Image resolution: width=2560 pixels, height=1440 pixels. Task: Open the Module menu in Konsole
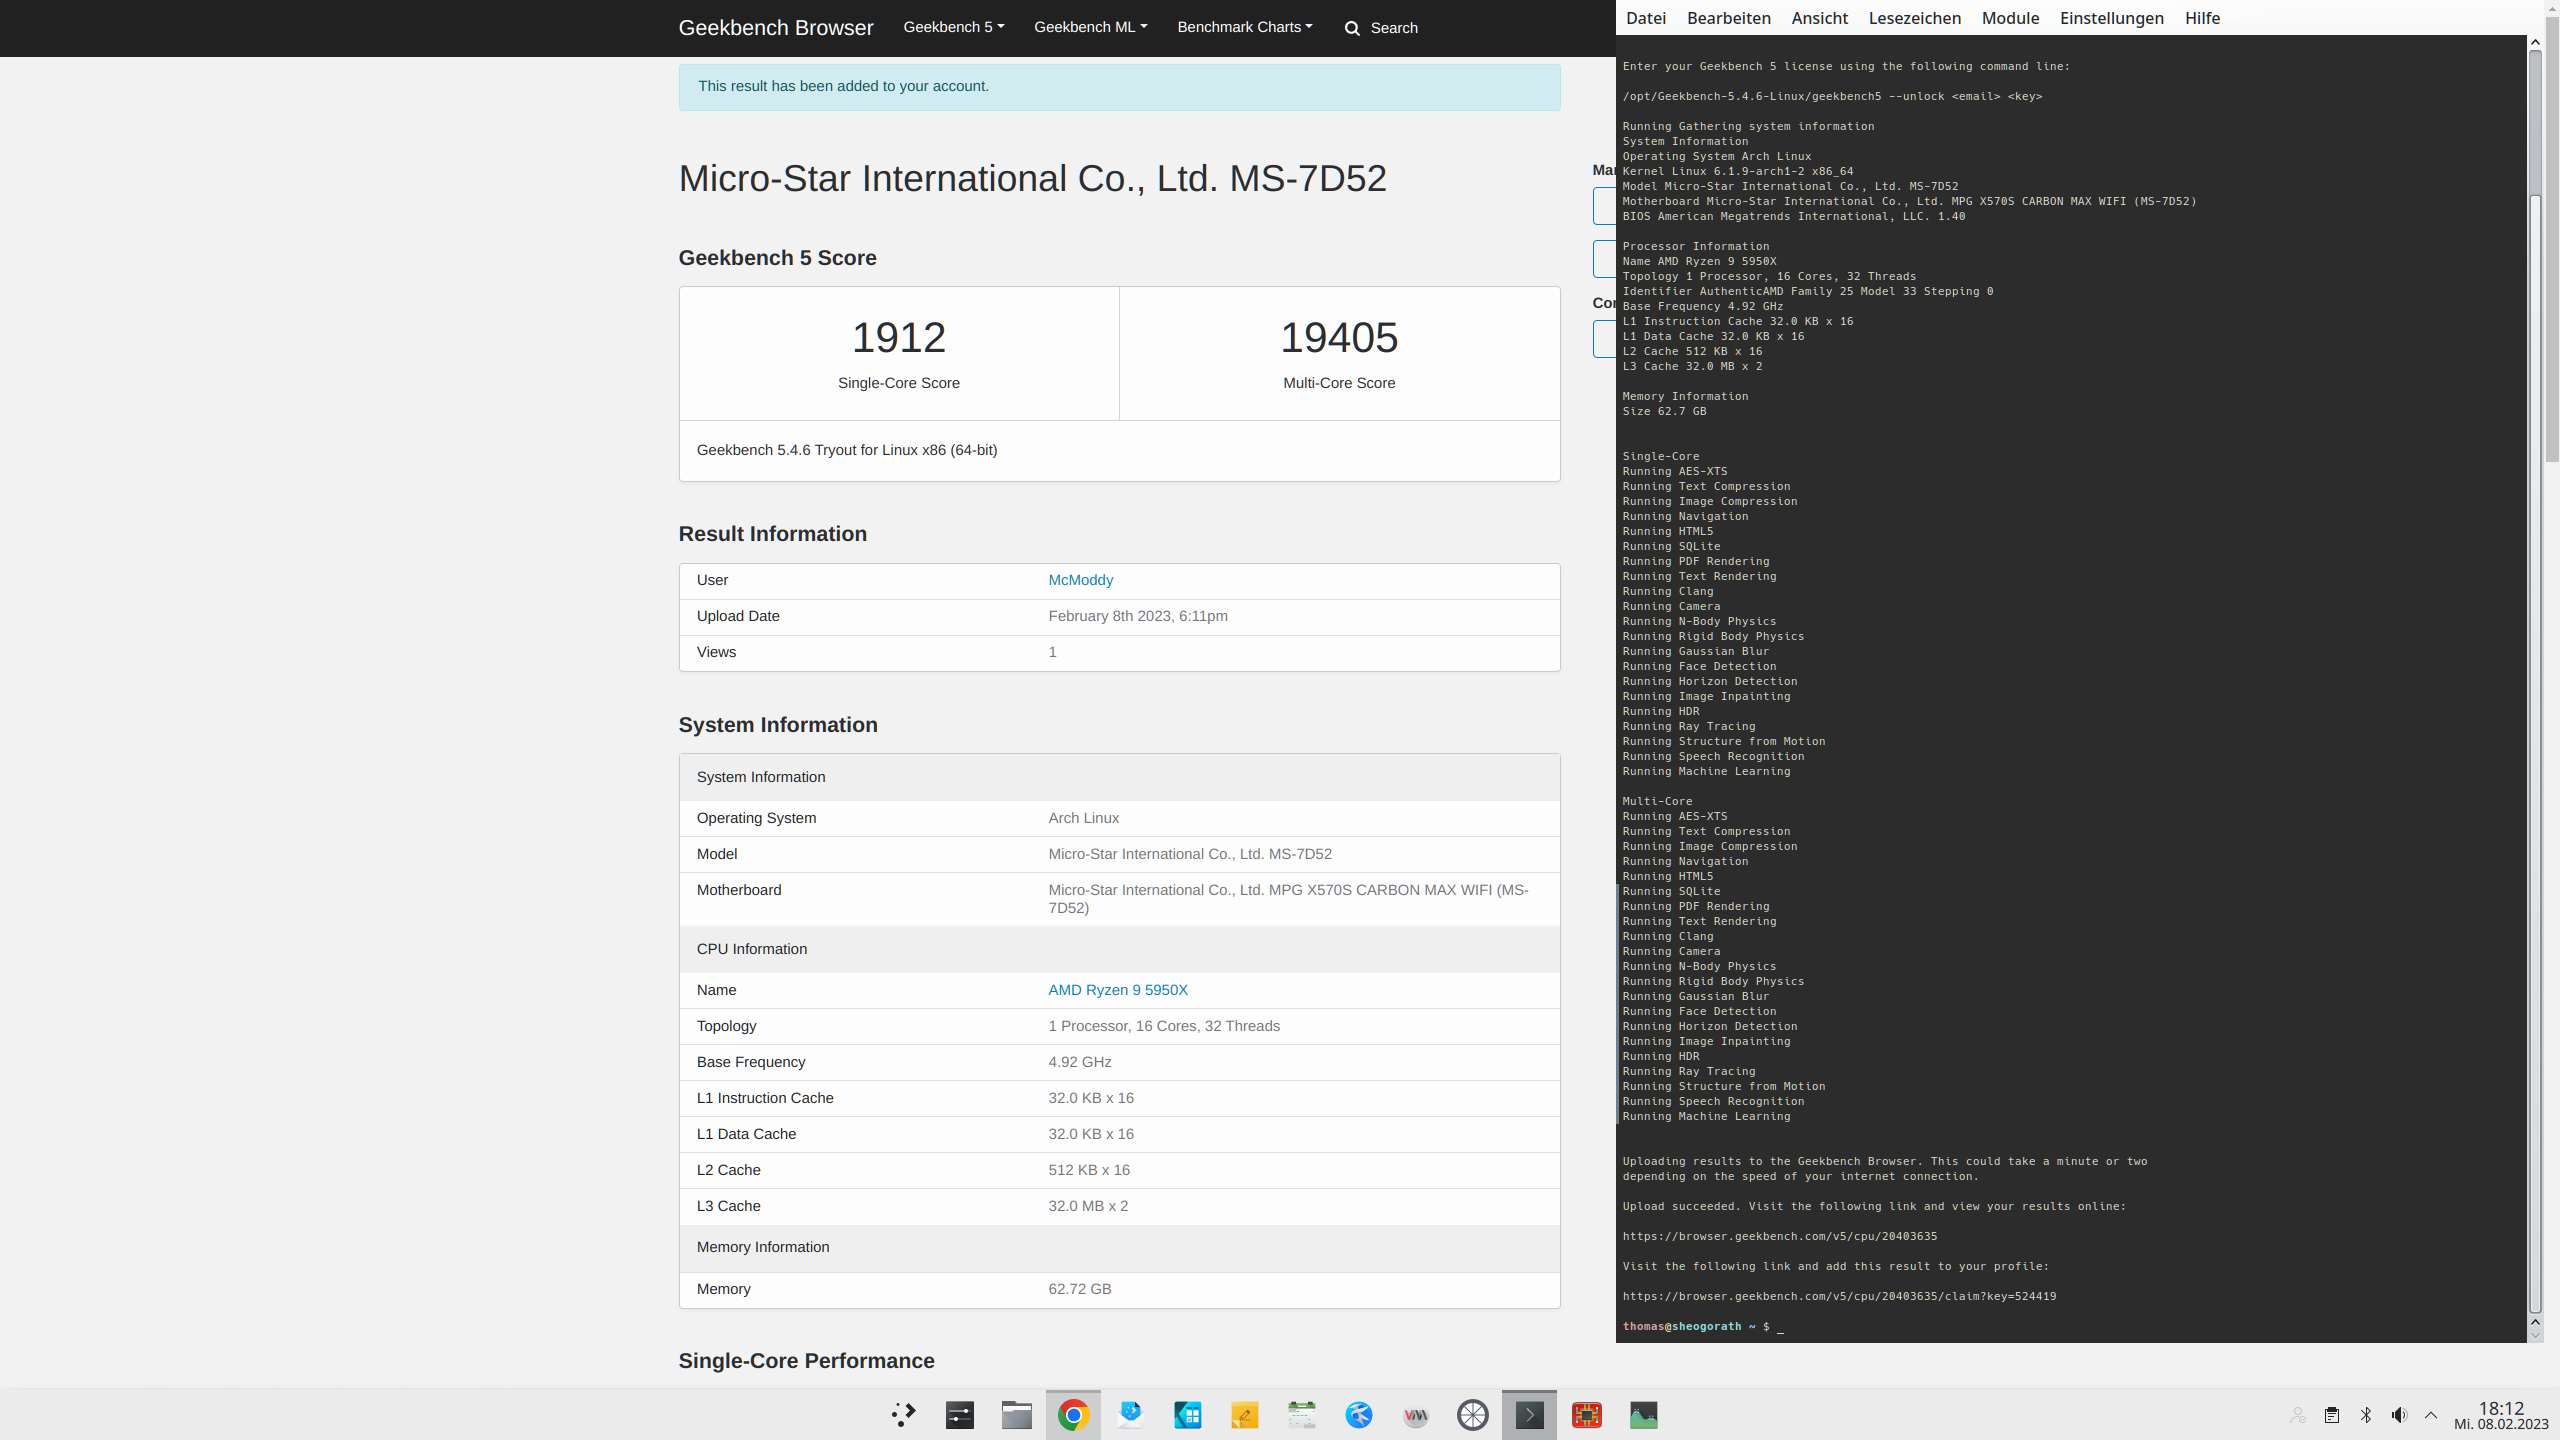click(2010, 18)
